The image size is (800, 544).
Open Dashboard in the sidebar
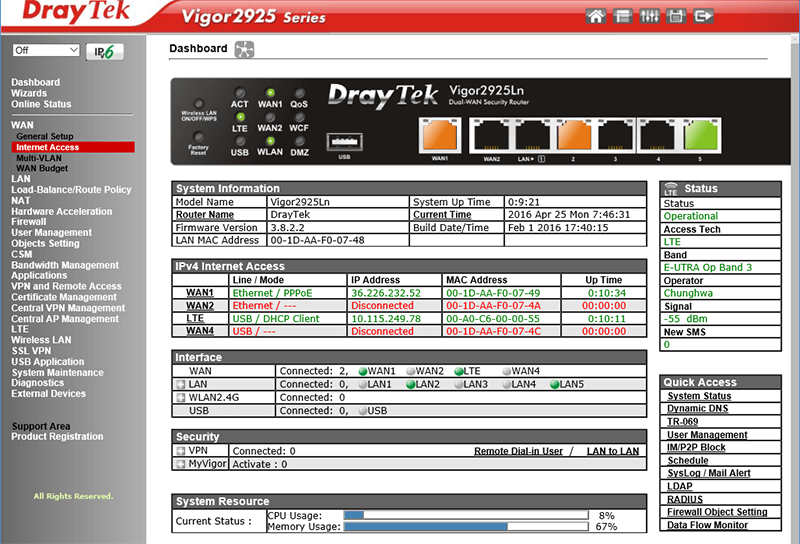pos(36,82)
